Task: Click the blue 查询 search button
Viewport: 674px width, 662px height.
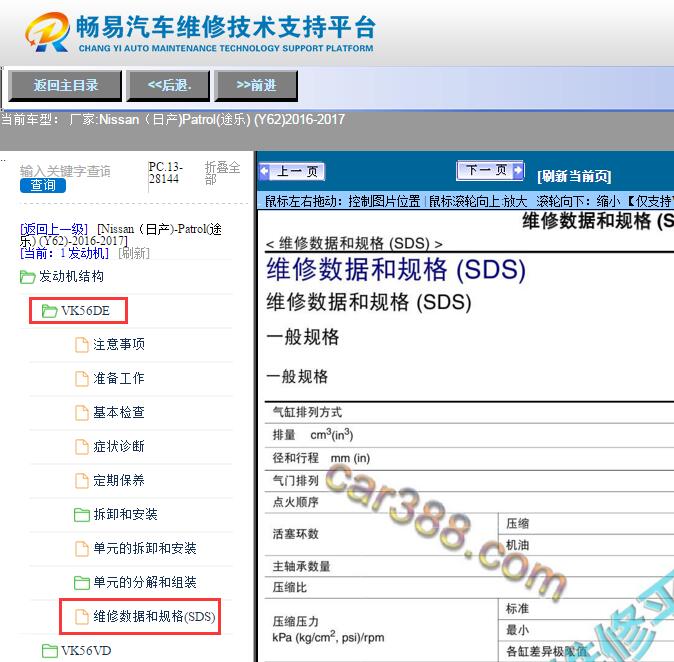Action: click(x=43, y=185)
